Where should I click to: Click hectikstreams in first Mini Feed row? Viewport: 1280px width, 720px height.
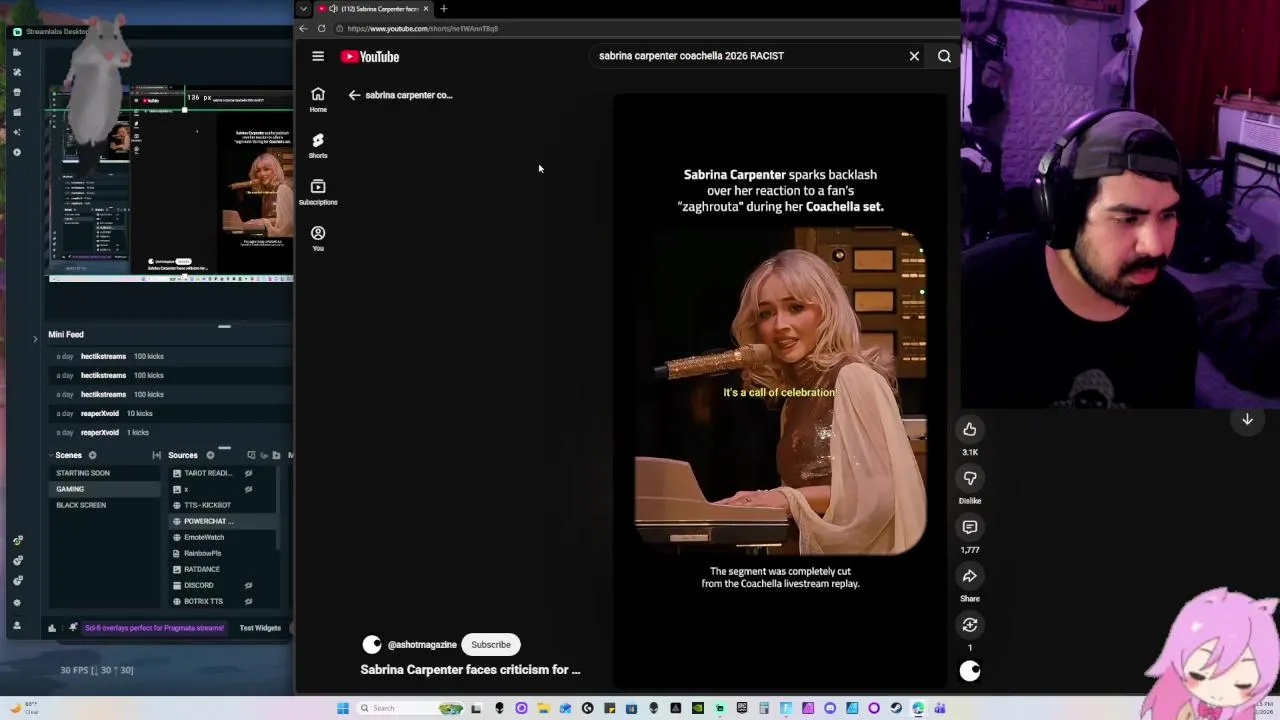click(103, 356)
